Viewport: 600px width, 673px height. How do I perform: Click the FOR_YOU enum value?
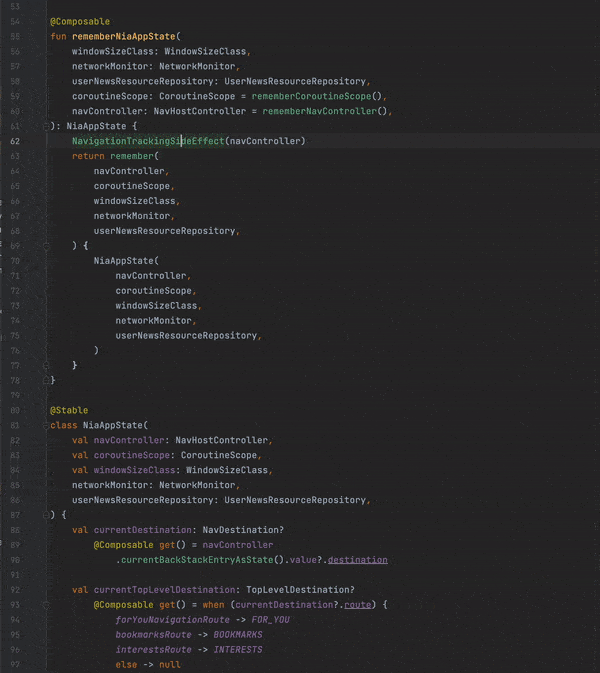(270, 620)
